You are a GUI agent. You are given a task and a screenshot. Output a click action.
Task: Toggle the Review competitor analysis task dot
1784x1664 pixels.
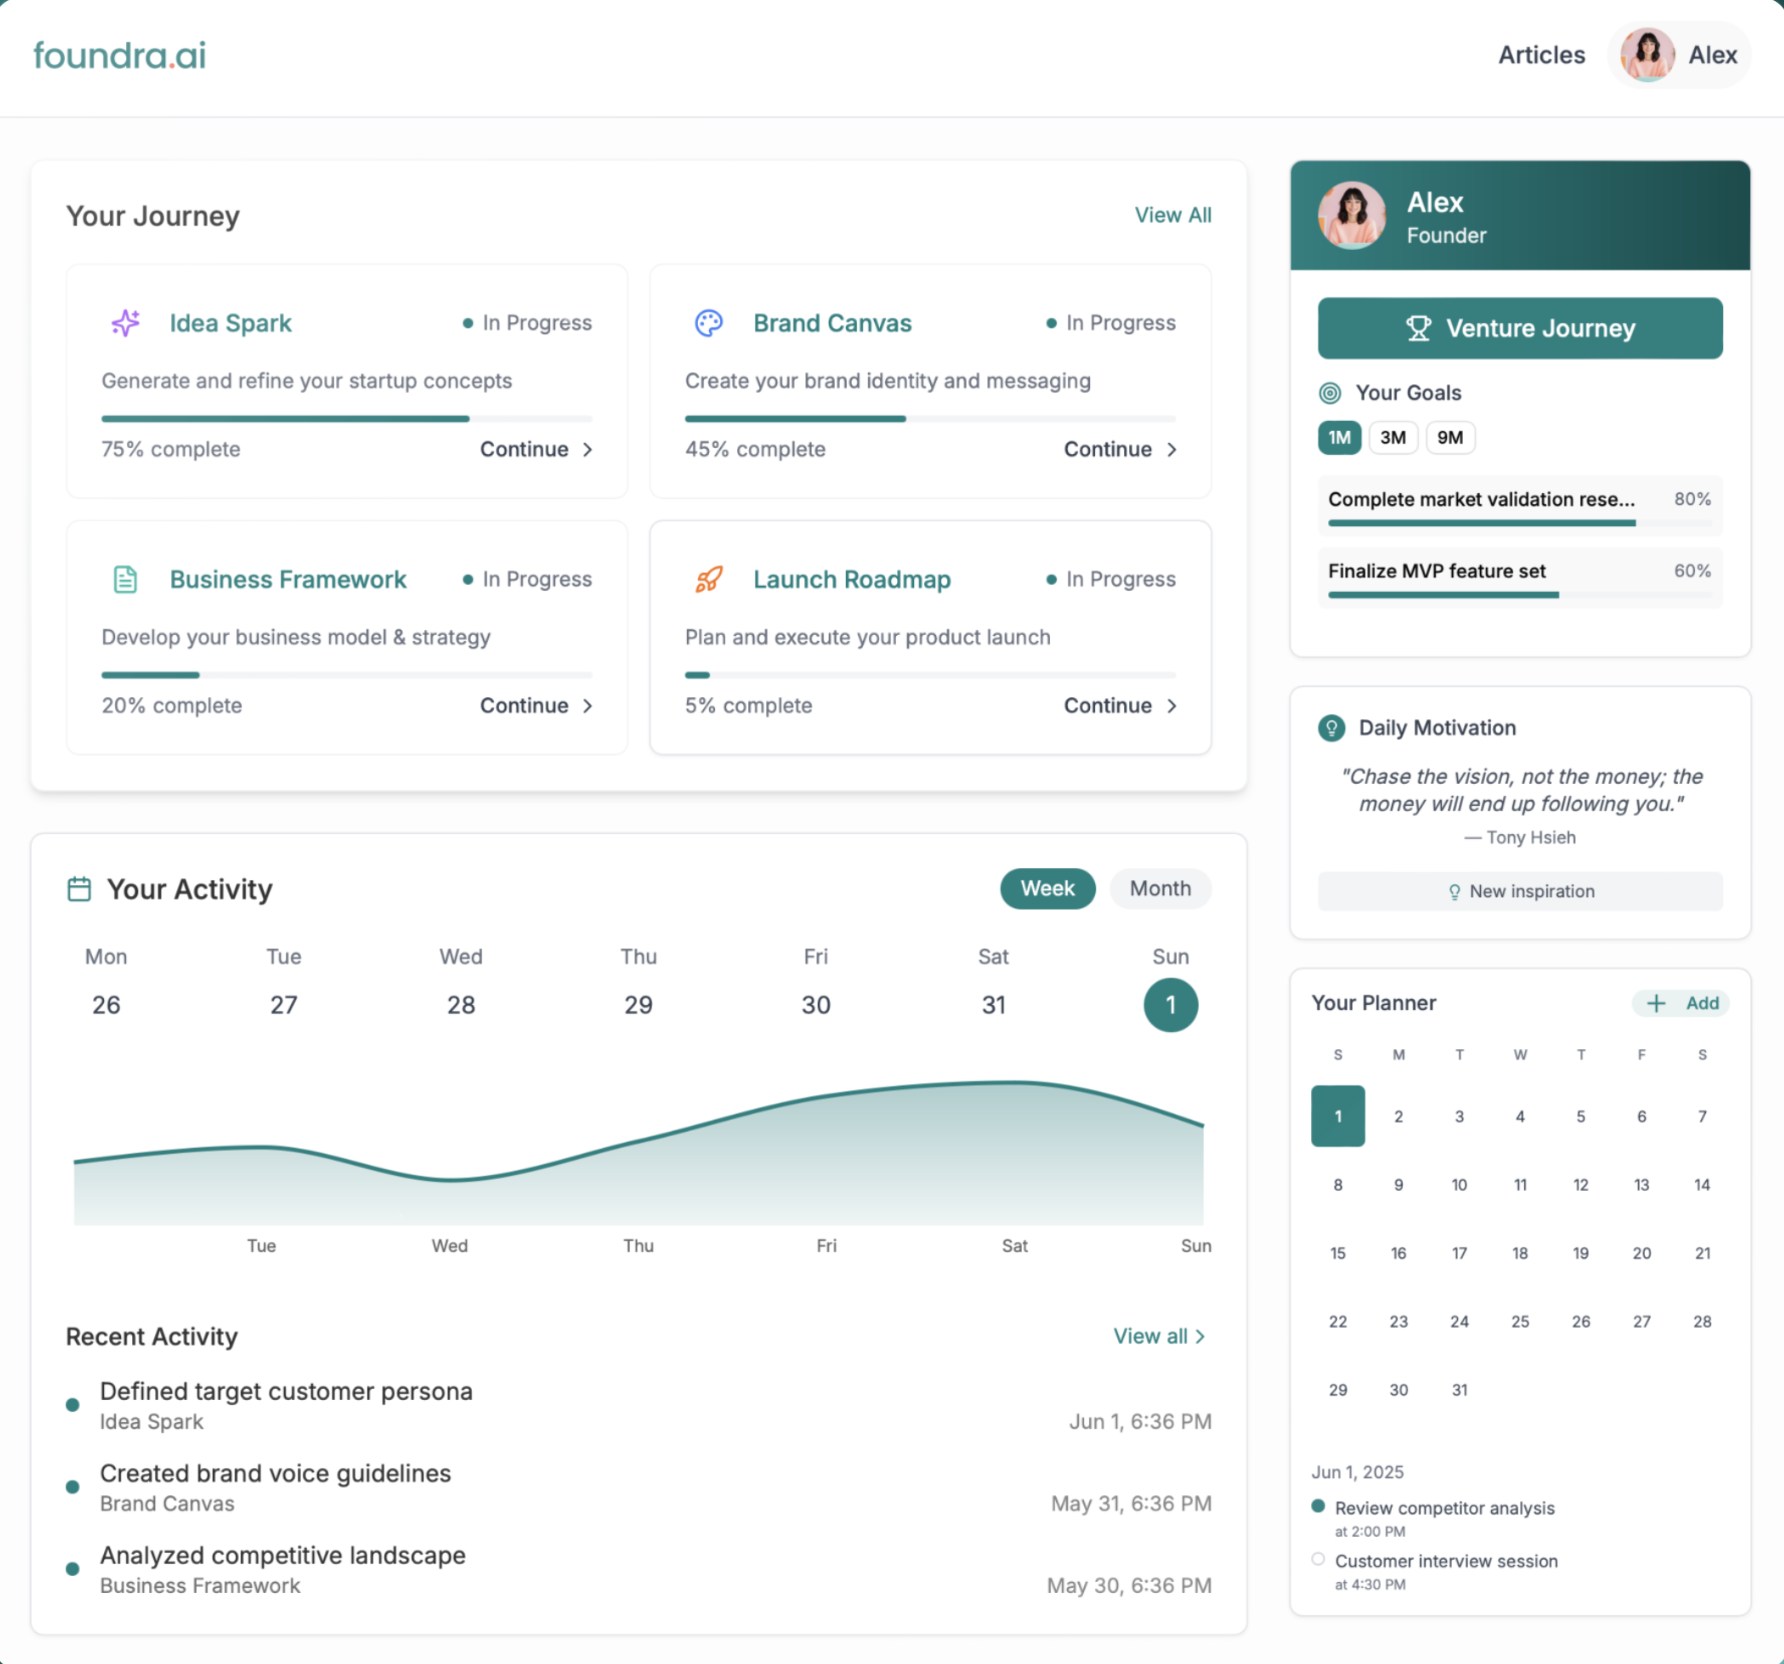1318,1506
